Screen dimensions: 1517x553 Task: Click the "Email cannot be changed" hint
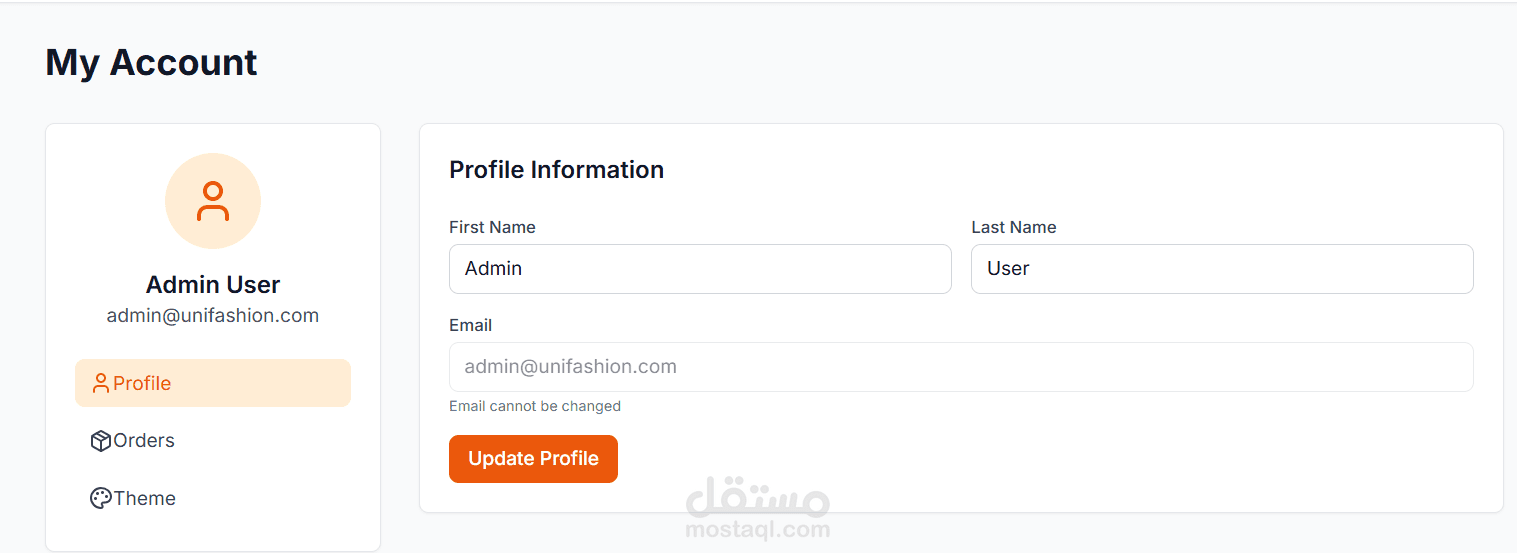[535, 406]
